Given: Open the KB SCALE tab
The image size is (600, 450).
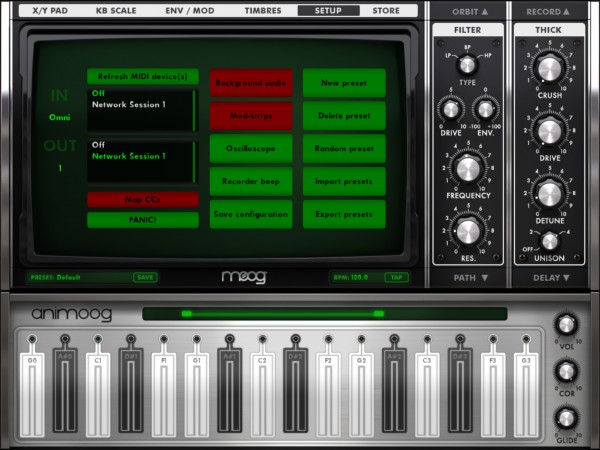Looking at the screenshot, I should click(116, 10).
